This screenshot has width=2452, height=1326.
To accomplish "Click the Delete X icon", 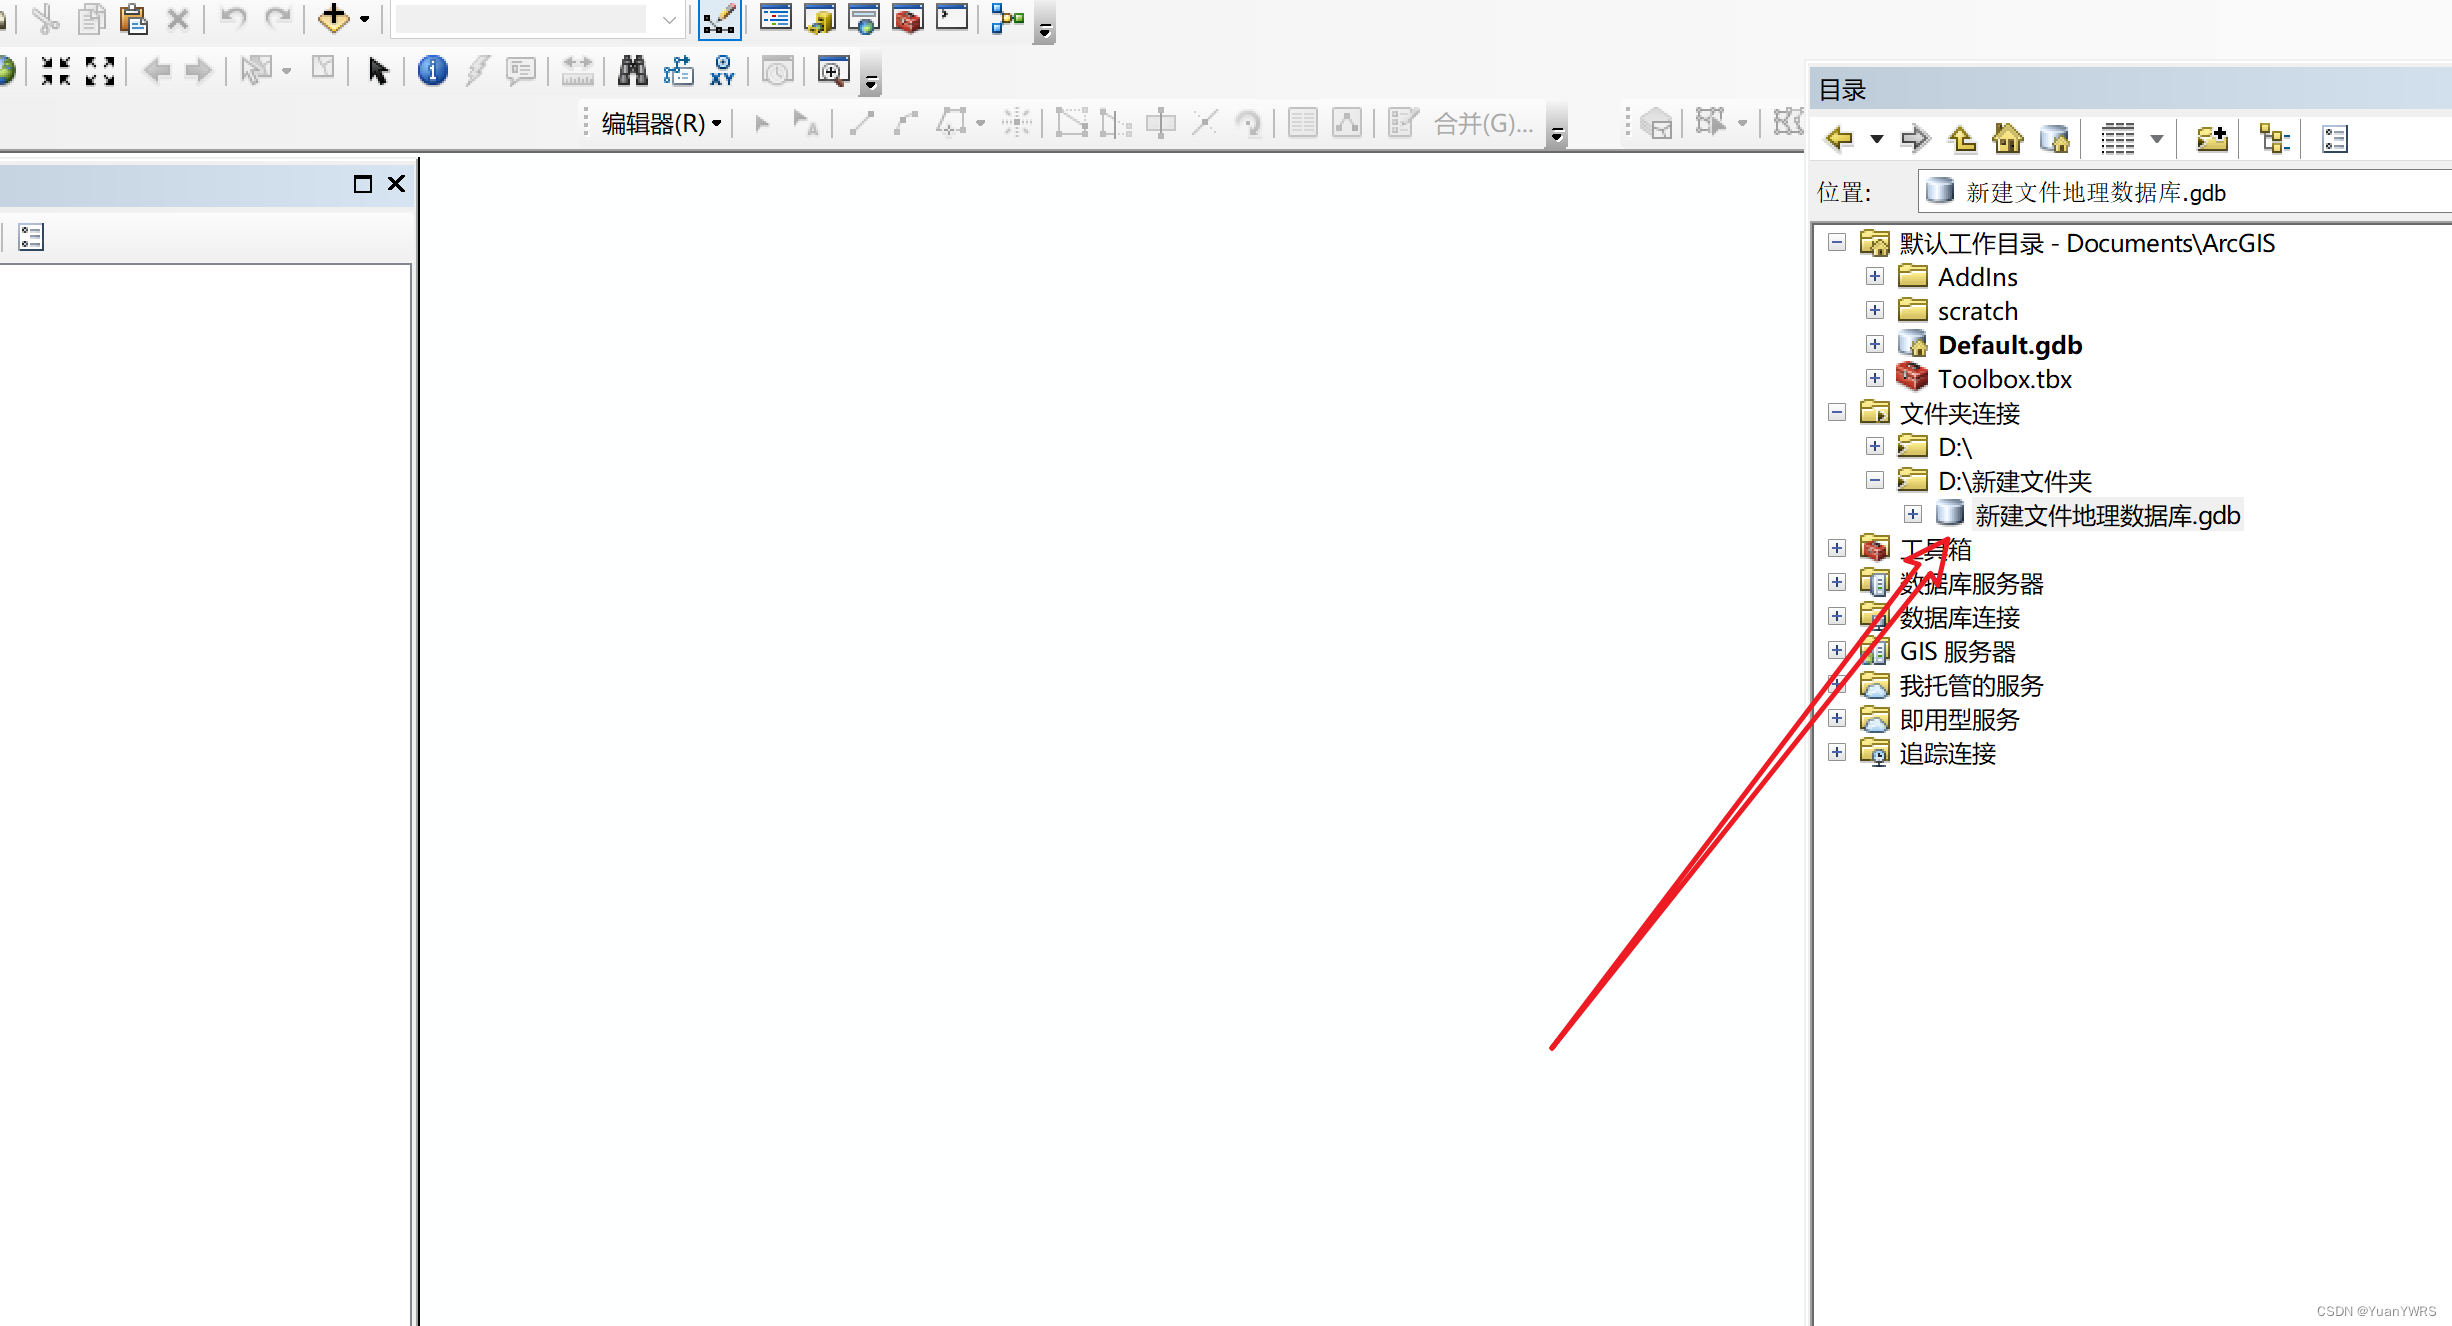I will click(x=178, y=19).
